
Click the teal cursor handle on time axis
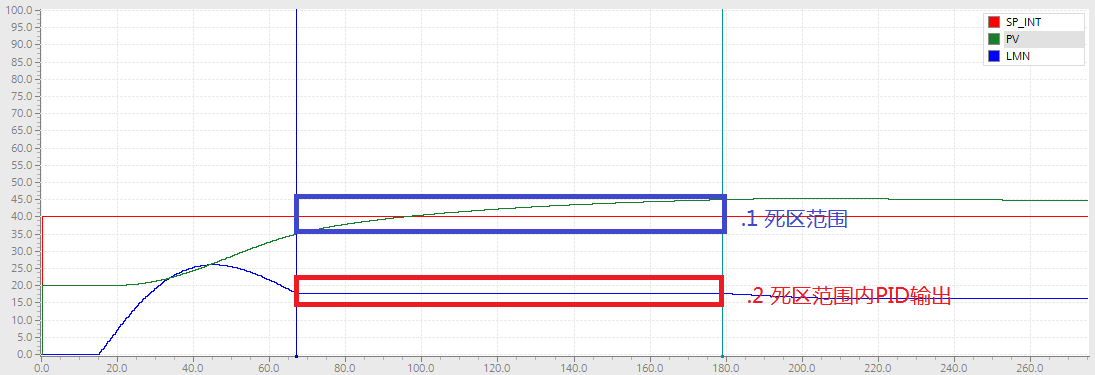click(722, 355)
